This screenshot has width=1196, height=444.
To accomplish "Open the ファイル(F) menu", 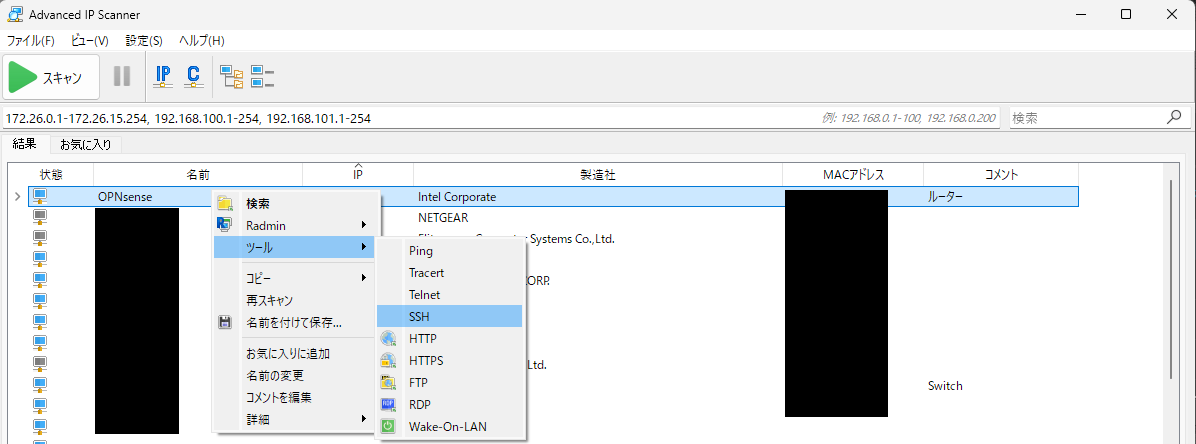I will [31, 40].
